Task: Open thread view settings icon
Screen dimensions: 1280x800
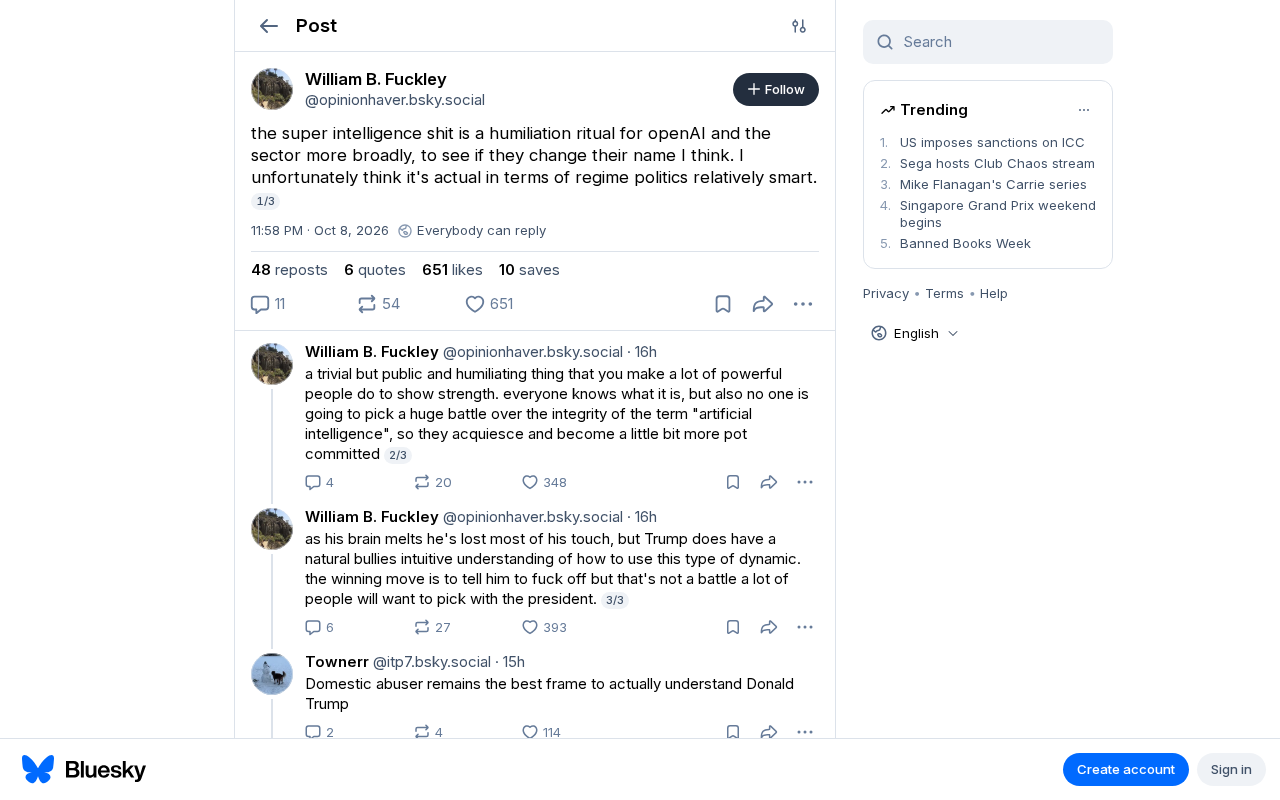Action: tap(799, 26)
